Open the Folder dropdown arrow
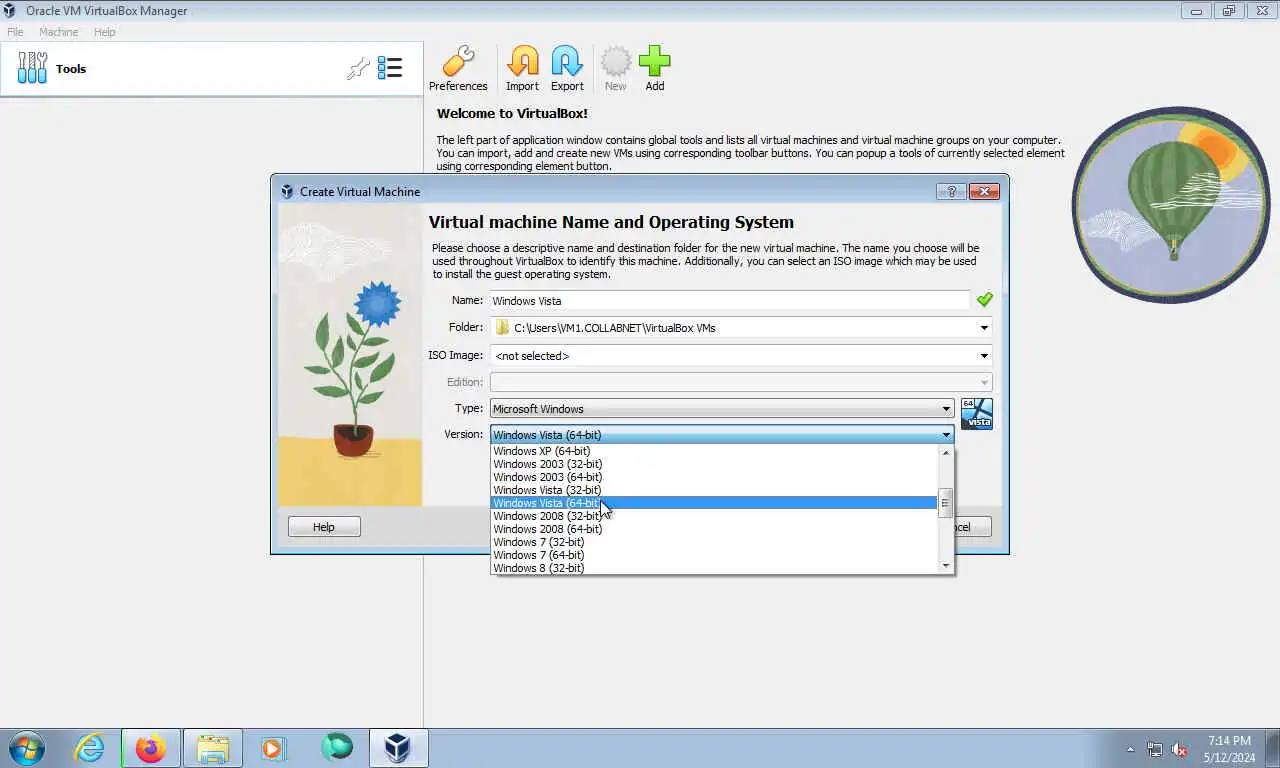 tap(984, 327)
